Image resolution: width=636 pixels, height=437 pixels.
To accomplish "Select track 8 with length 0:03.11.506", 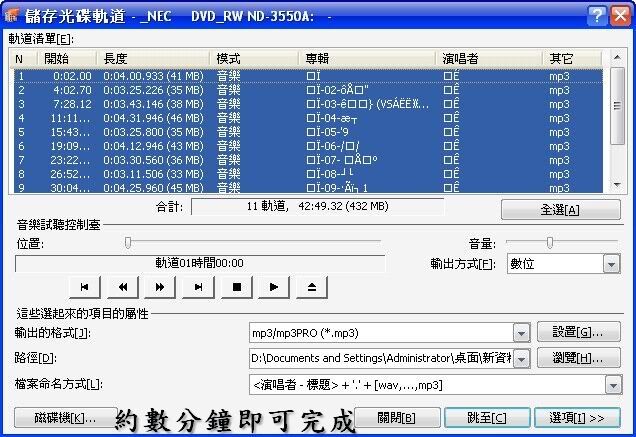I will point(308,174).
